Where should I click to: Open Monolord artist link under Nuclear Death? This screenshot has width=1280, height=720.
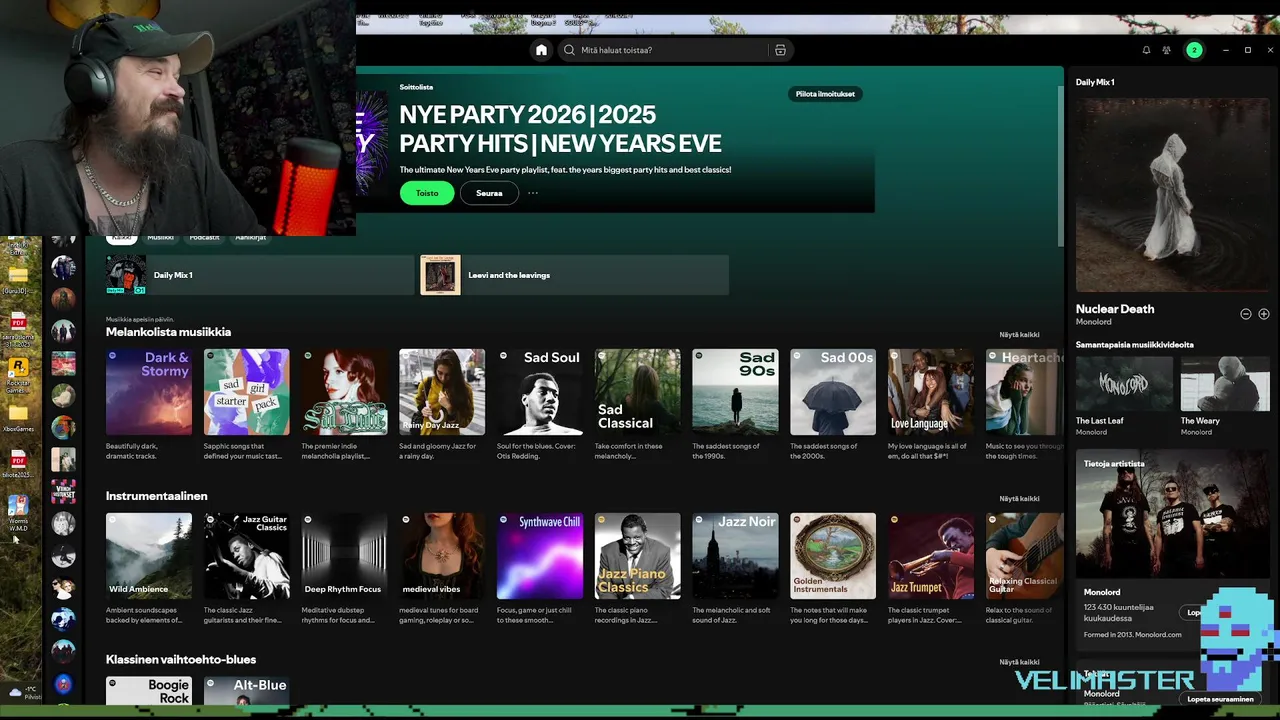1093,322
